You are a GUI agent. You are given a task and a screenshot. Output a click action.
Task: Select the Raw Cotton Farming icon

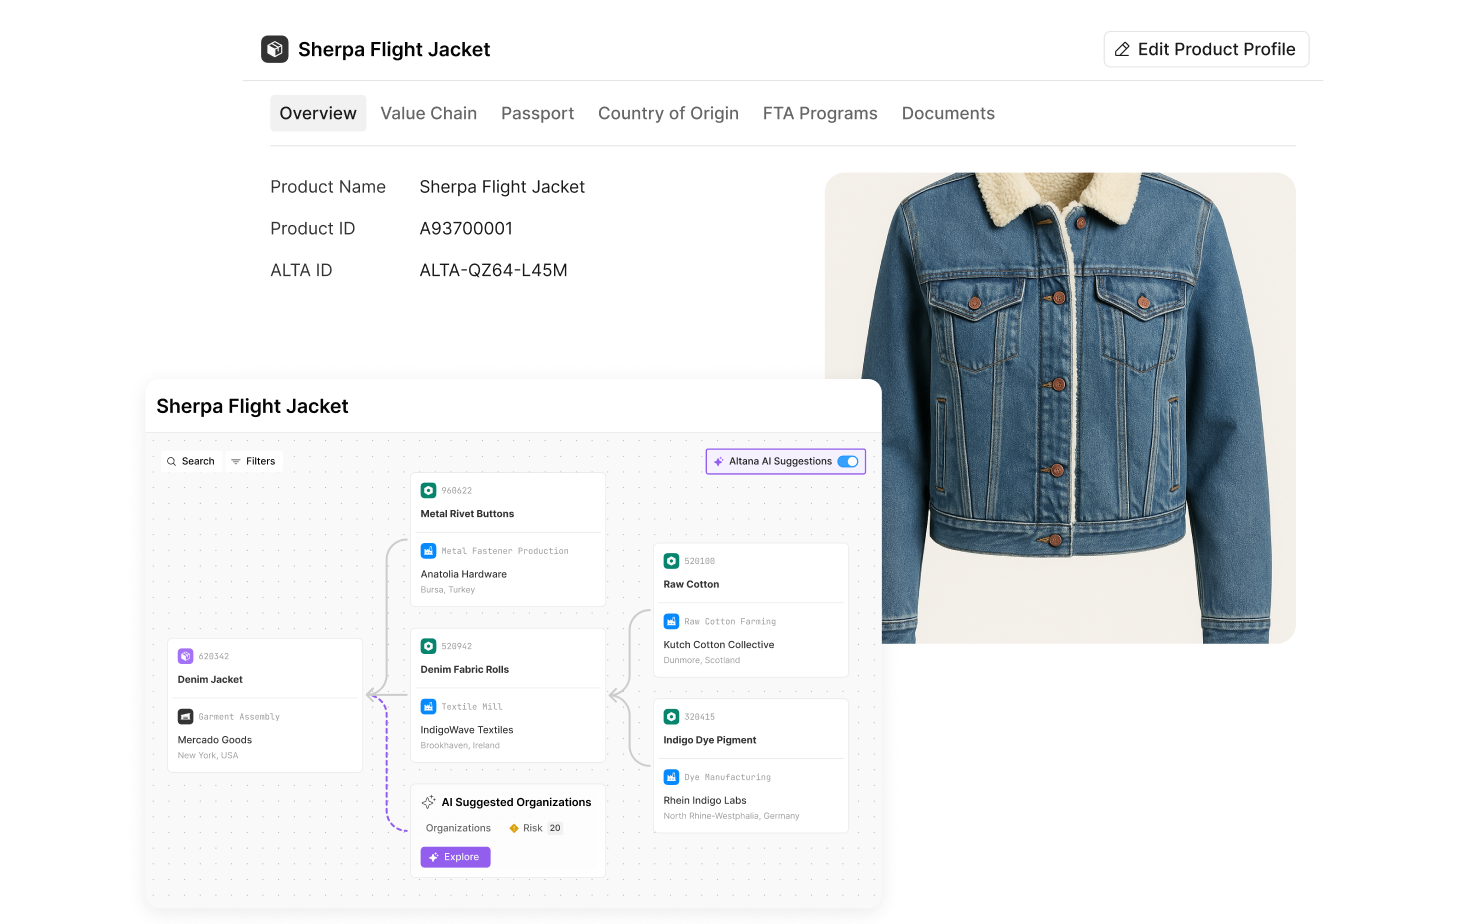click(671, 621)
